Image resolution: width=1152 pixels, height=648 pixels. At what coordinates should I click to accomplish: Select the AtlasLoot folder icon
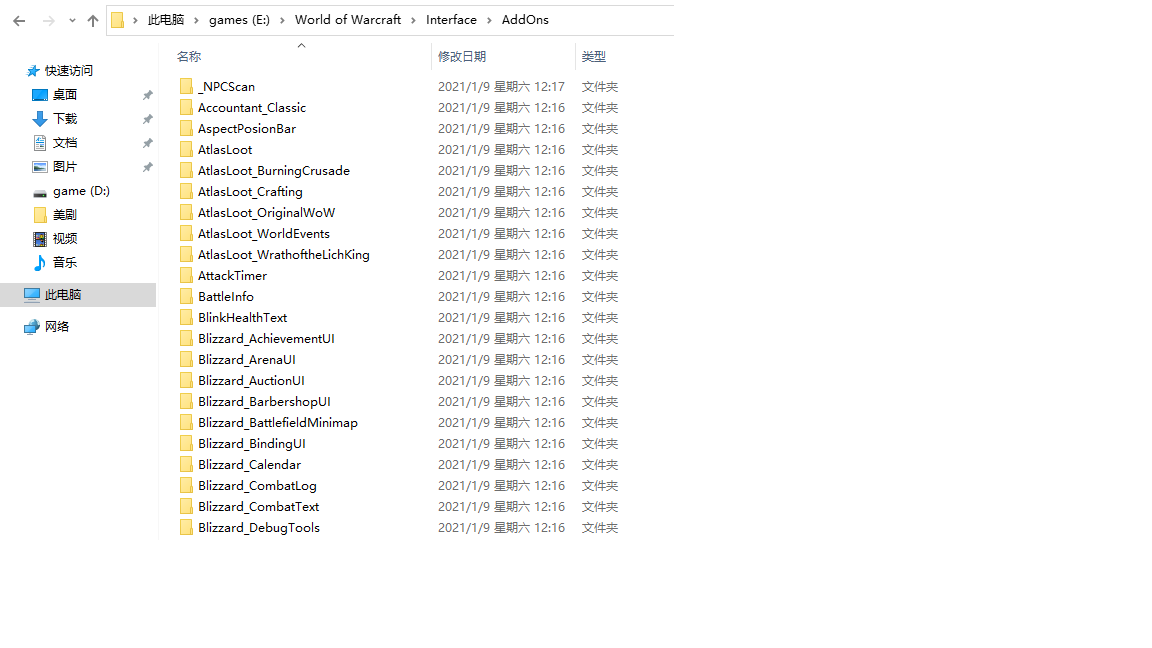[x=186, y=150]
